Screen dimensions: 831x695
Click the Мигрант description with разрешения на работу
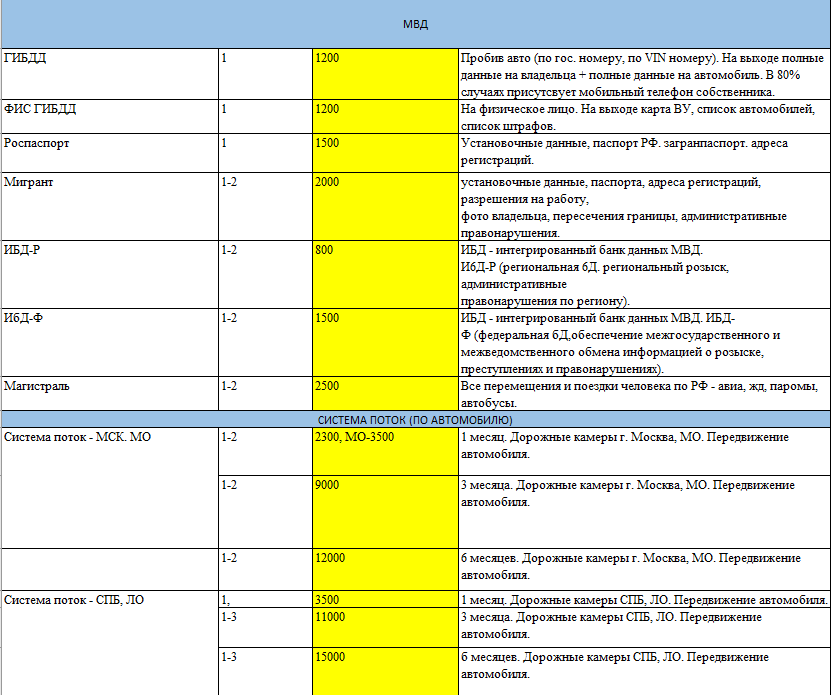pos(644,206)
